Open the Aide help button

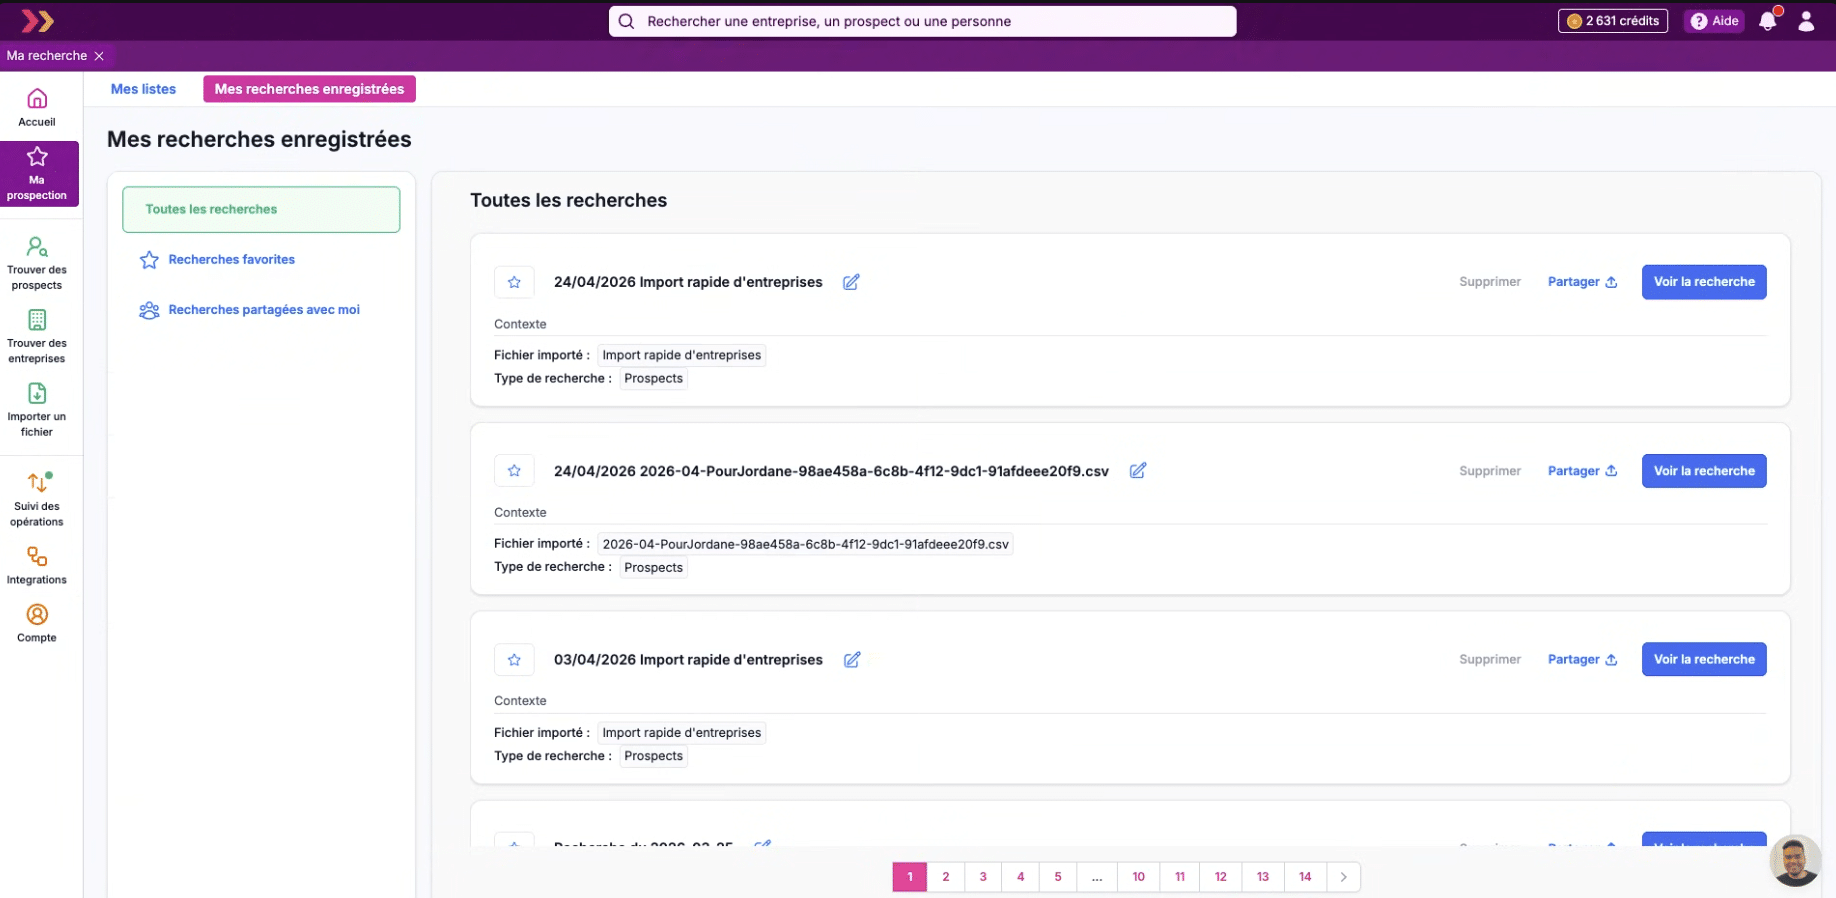pos(1715,21)
